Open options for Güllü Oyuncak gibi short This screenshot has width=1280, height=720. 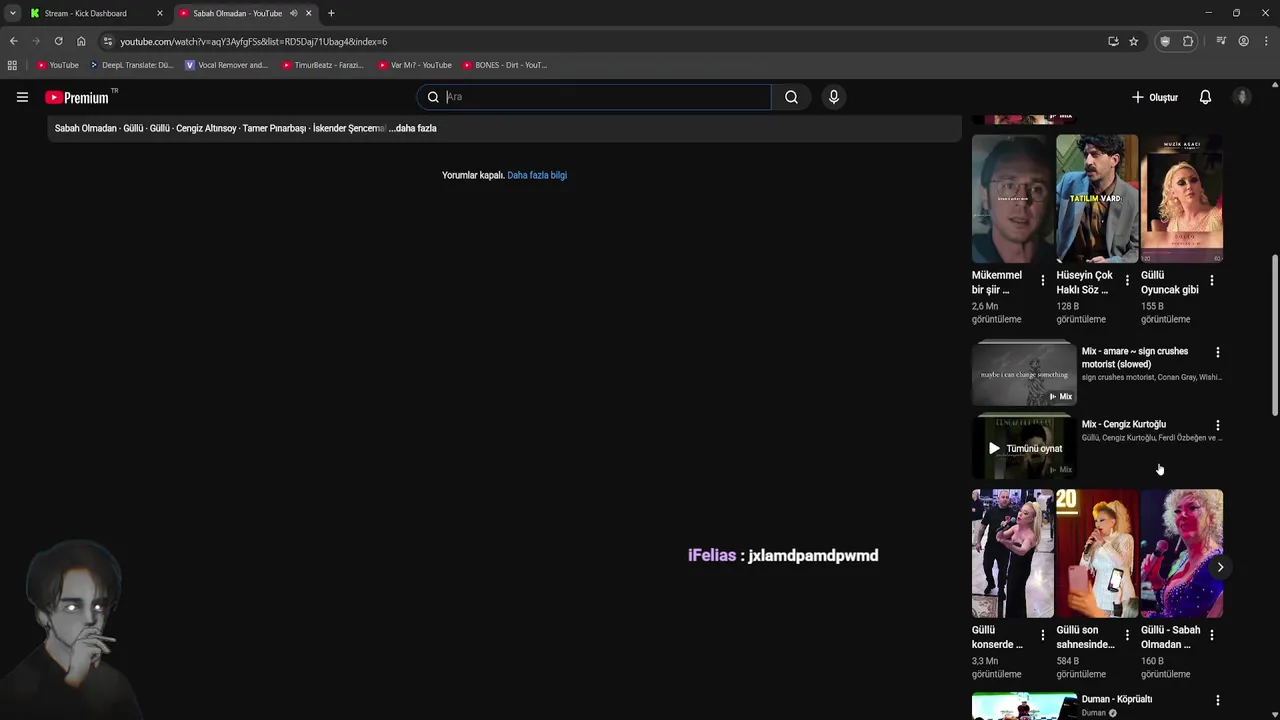coord(1212,281)
